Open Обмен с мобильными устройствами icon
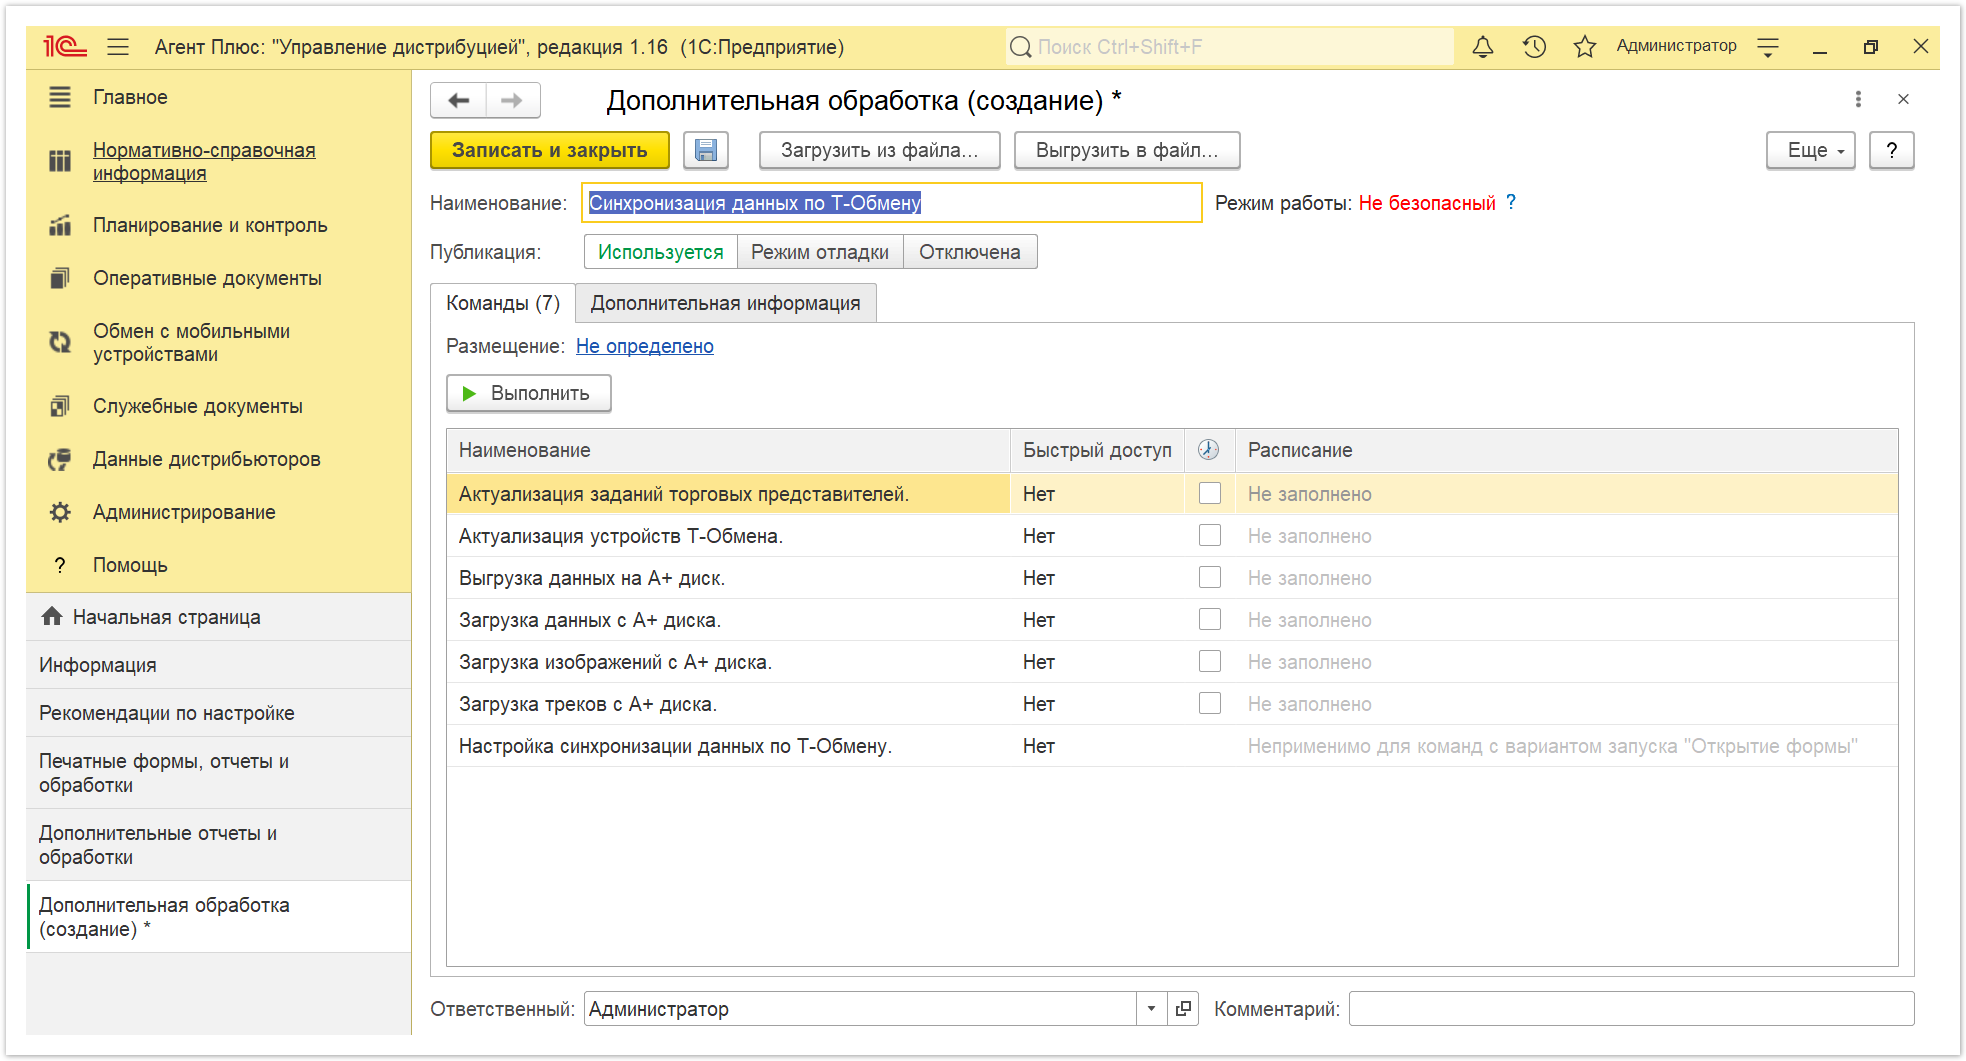1966x1061 pixels. (60, 342)
